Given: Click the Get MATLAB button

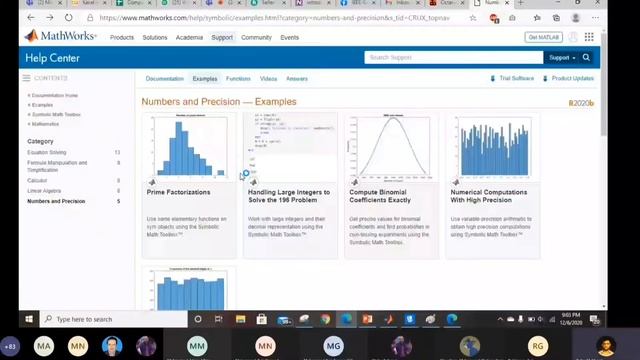Looking at the screenshot, I should click(543, 37).
